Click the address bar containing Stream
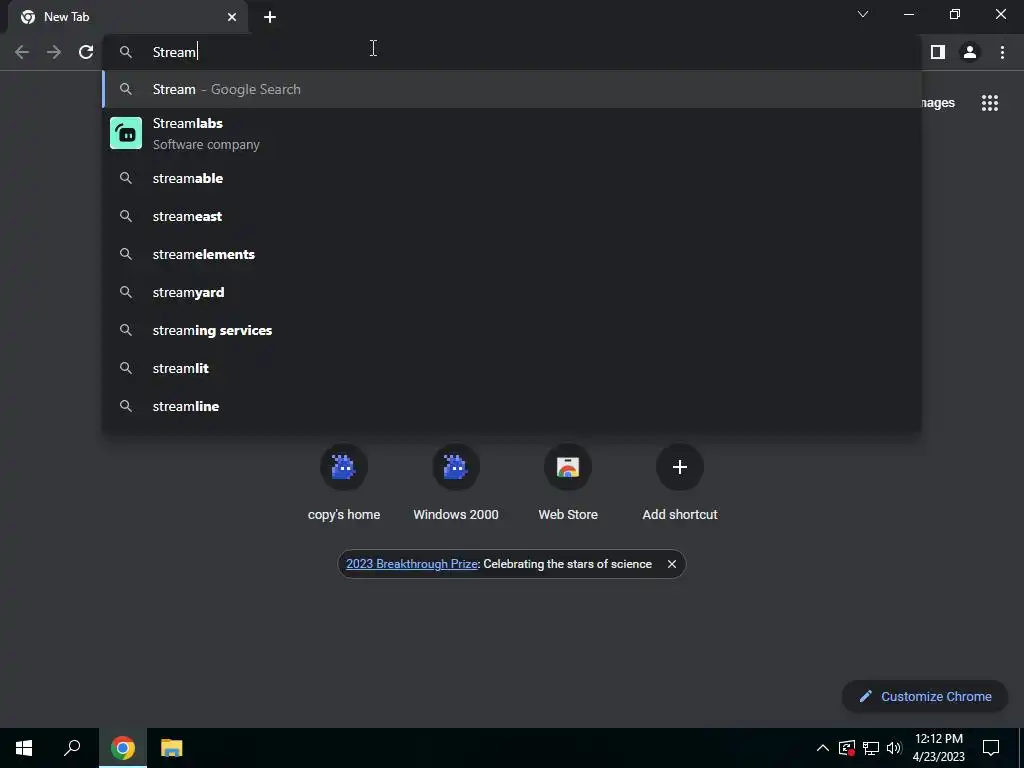The height and width of the screenshot is (768, 1024). tap(513, 52)
